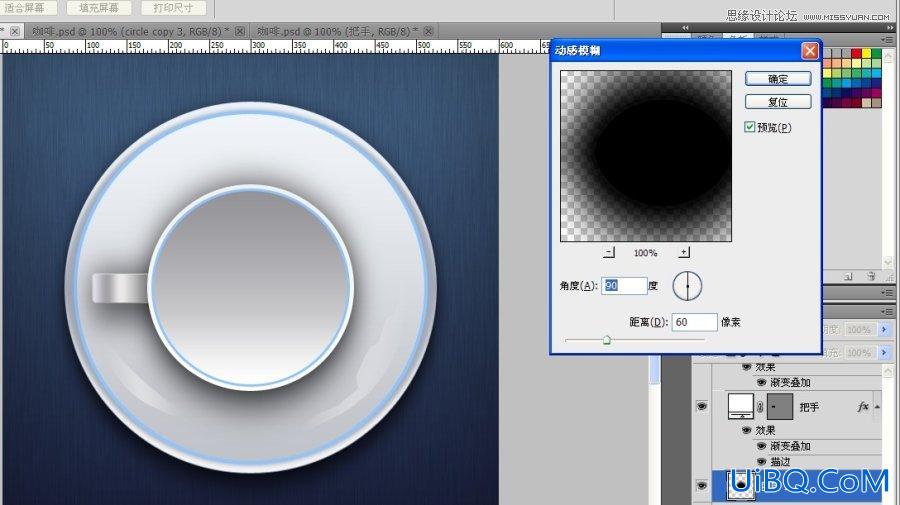Collapse panels with the left double-arrow icon
This screenshot has height=505, width=900.
tap(685, 28)
